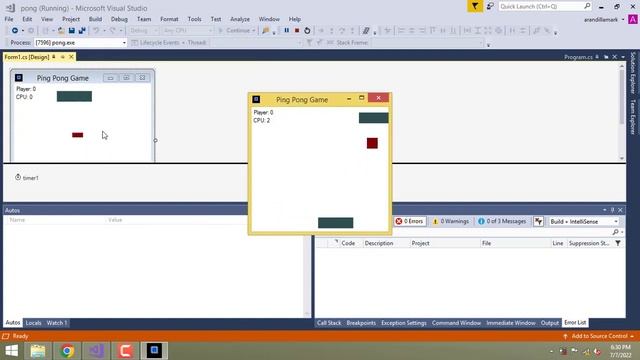
Task: Select the timer1 component
Action: coord(27,178)
